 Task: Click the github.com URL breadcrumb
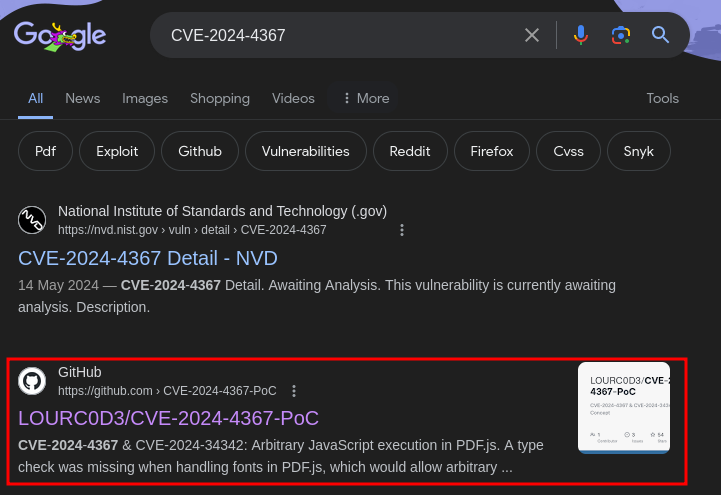pyautogui.click(x=167, y=391)
